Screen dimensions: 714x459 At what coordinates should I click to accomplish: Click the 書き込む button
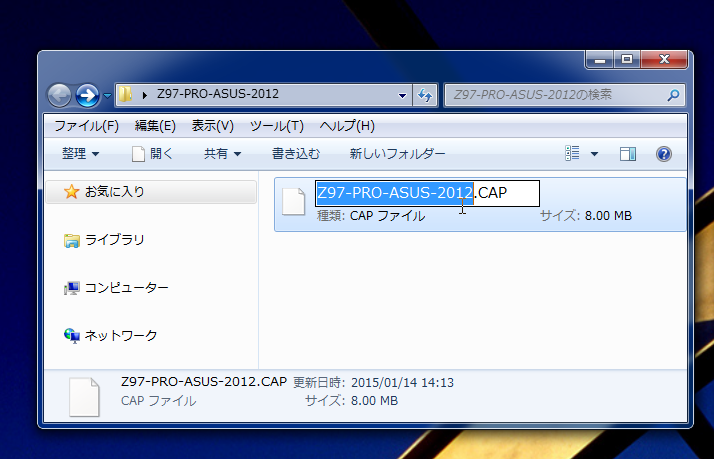pos(296,154)
